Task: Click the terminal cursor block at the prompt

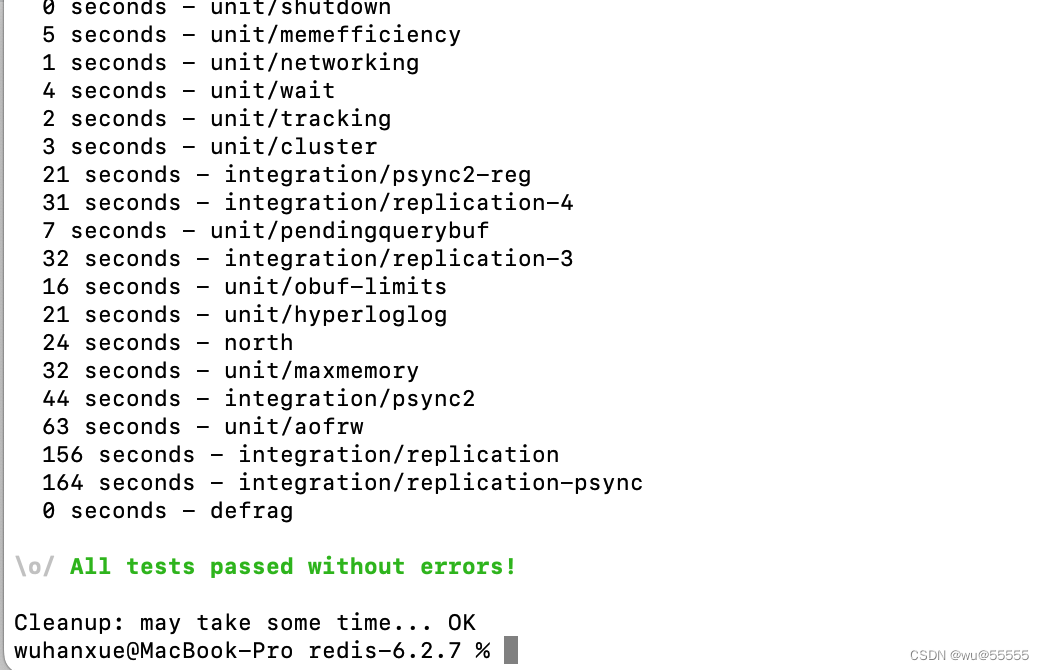Action: click(x=511, y=650)
